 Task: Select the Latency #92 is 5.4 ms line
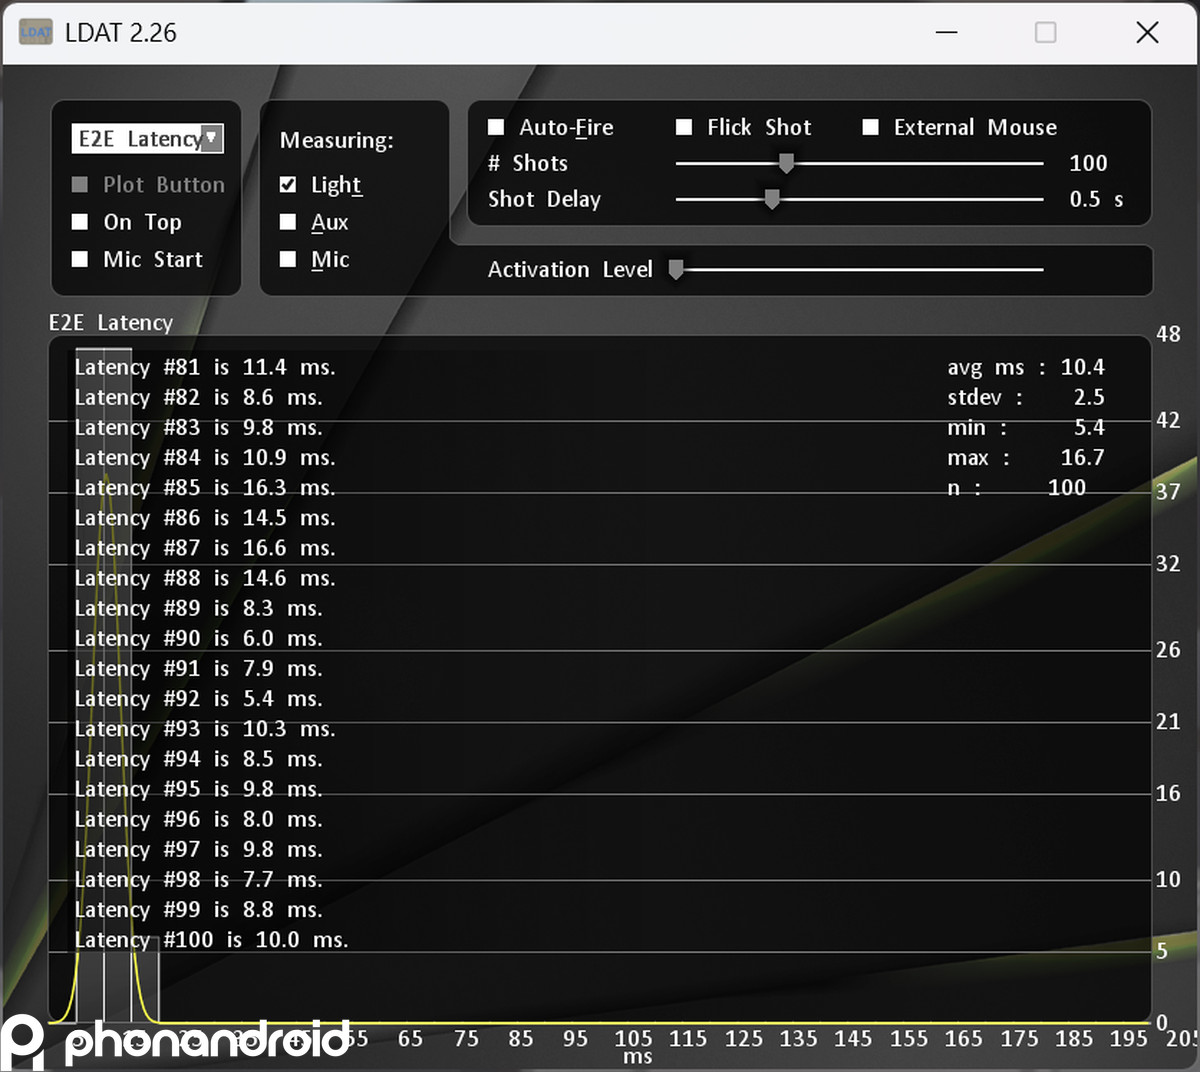coord(198,699)
